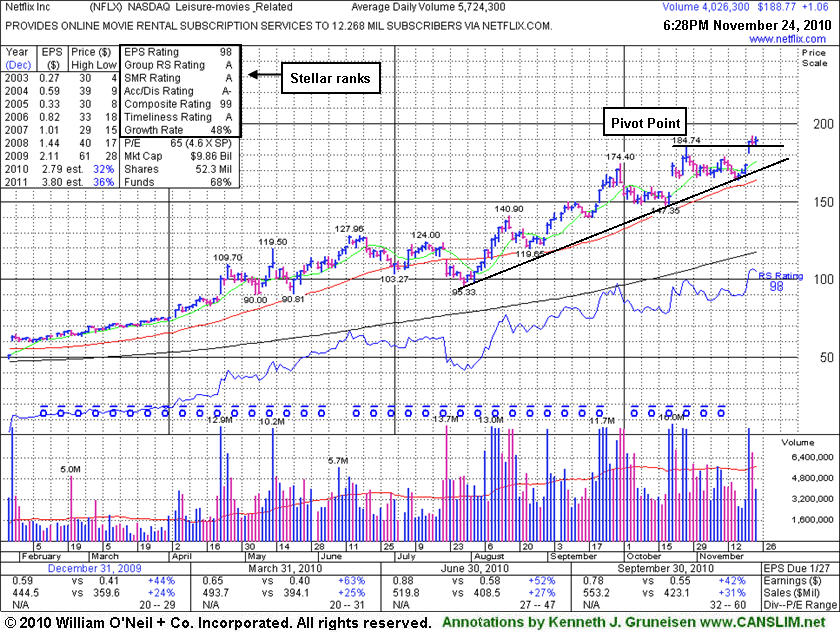The height and width of the screenshot is (635, 840).
Task: Select the 2009 yearly EPS row
Action: (61, 156)
